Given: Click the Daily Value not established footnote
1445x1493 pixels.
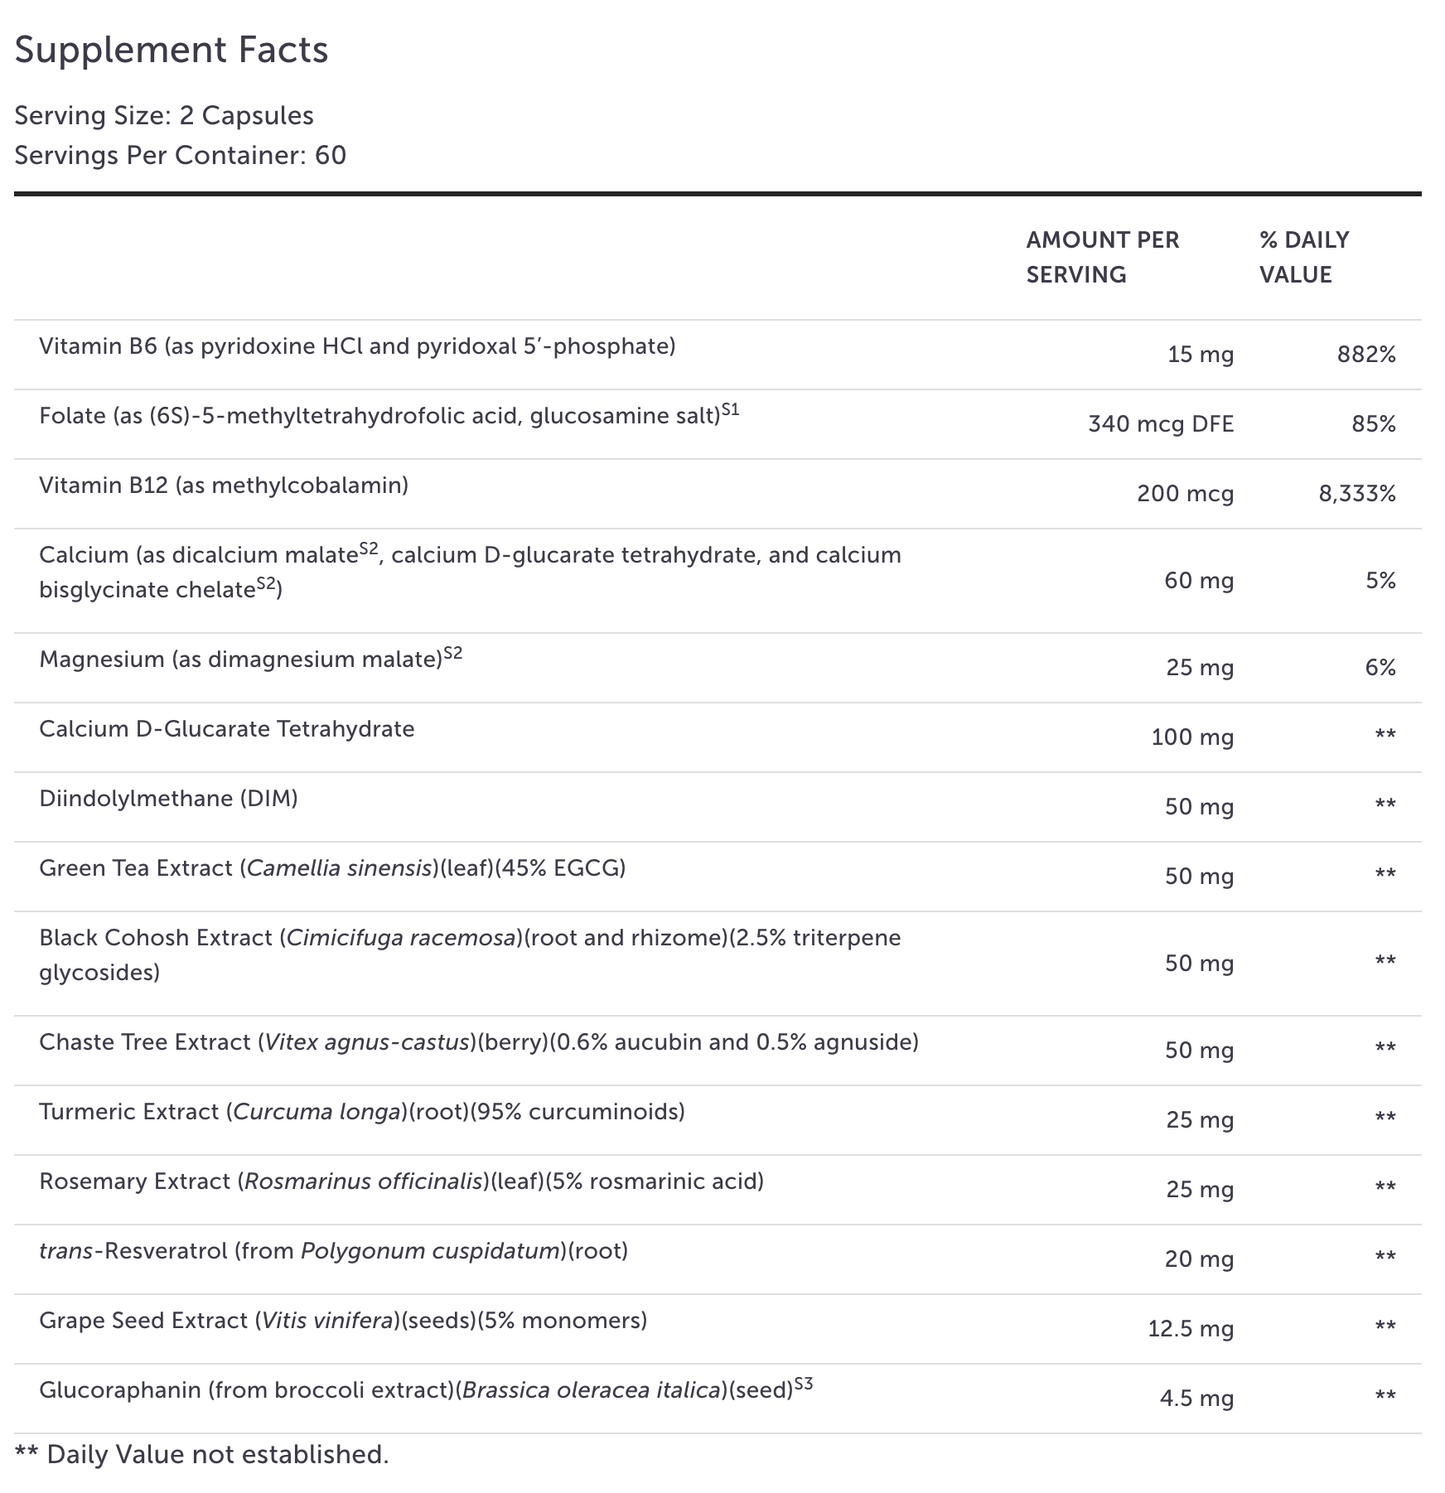Looking at the screenshot, I should (x=202, y=1455).
